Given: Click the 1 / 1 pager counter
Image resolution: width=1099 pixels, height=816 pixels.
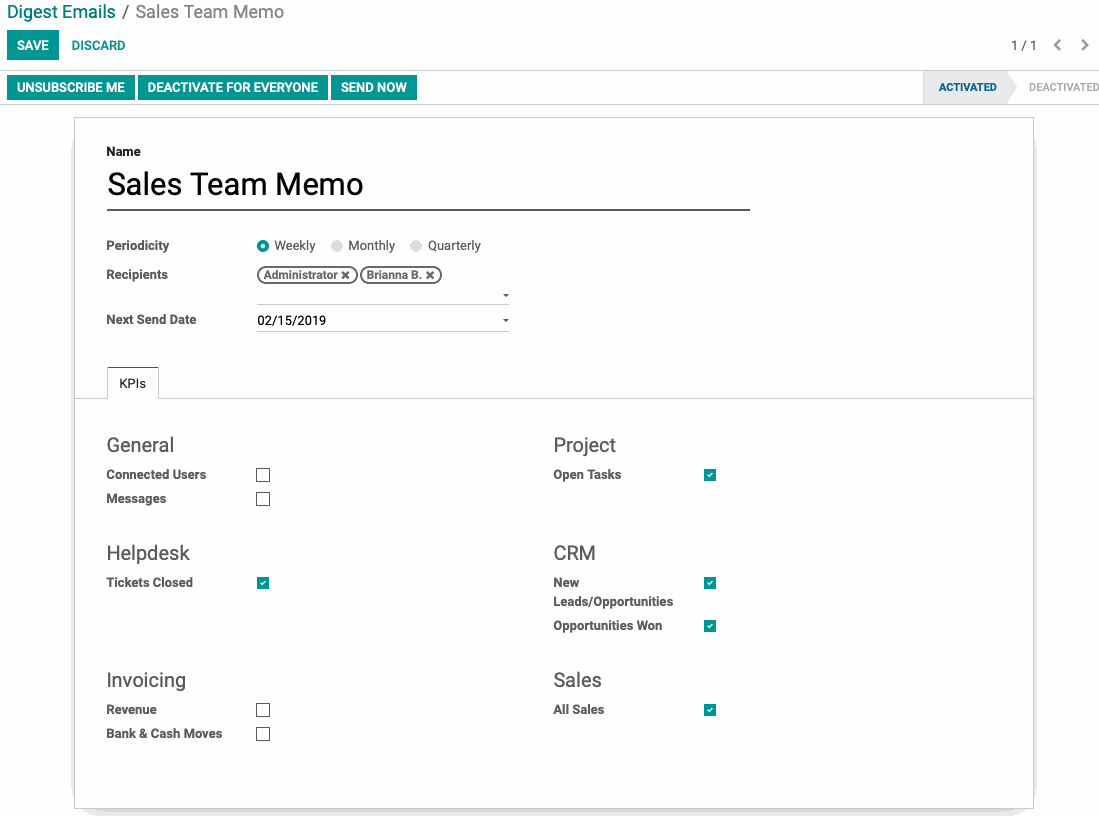Looking at the screenshot, I should tap(1023, 46).
